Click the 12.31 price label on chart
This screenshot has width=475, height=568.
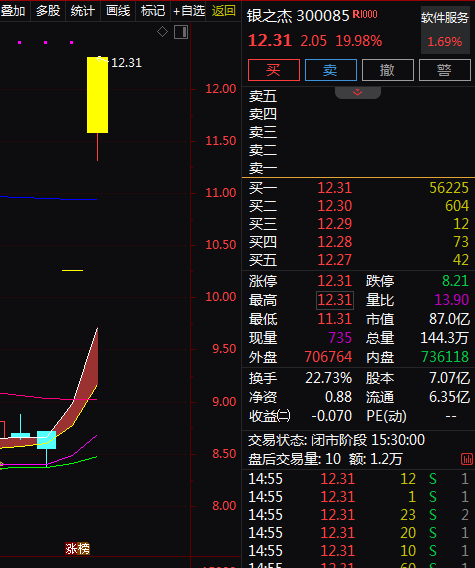click(x=126, y=63)
